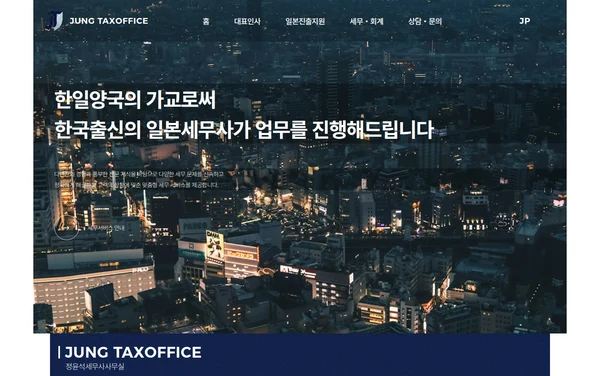Image resolution: width=600 pixels, height=376 pixels.
Task: Click the JUNG TAXOFFICE header text
Action: 109,21
